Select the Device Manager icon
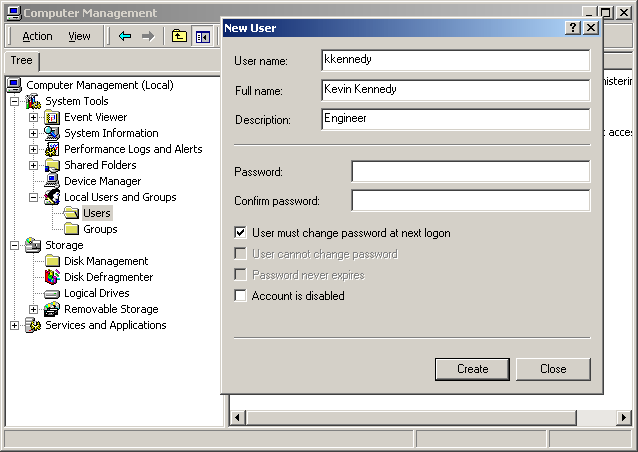Screen dimensions: 638x452 tap(52, 181)
